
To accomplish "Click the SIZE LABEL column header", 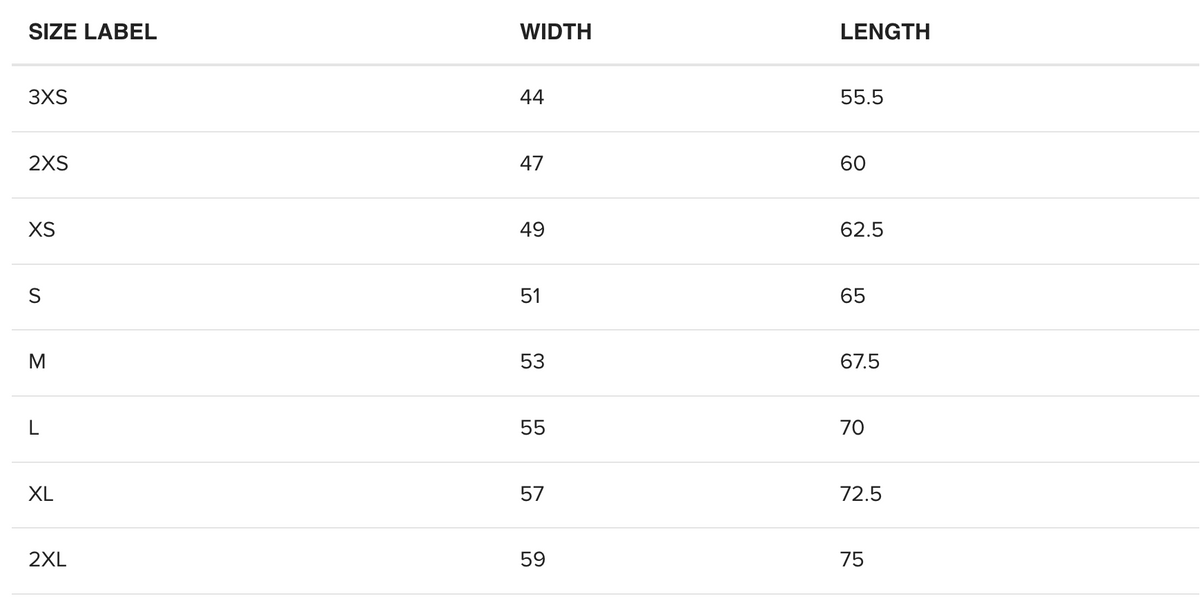I will pos(93,32).
